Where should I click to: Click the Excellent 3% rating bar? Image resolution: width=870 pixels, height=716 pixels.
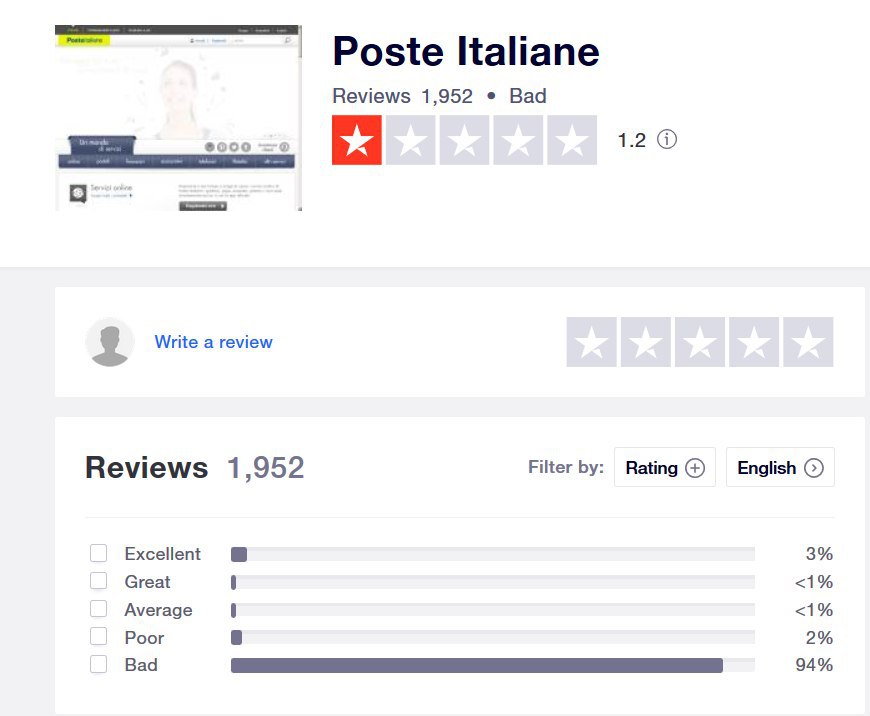(x=493, y=554)
